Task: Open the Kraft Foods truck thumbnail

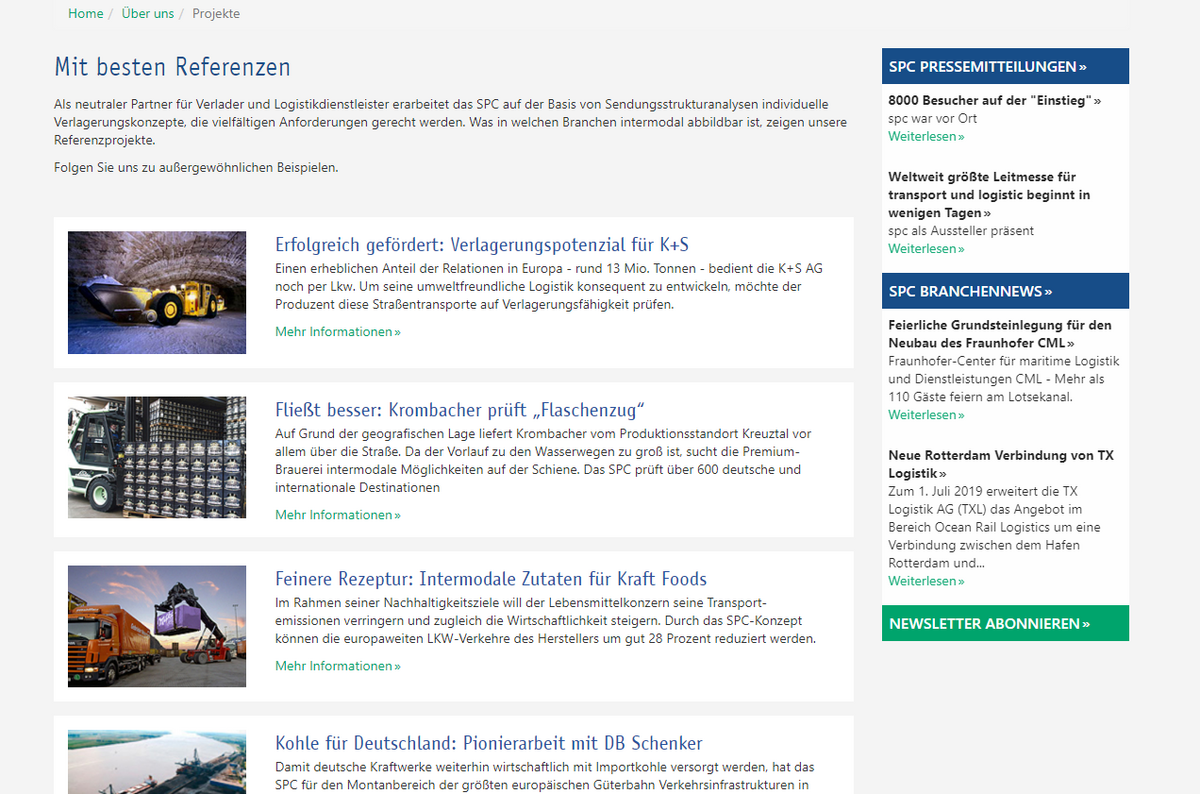Action: pos(157,626)
